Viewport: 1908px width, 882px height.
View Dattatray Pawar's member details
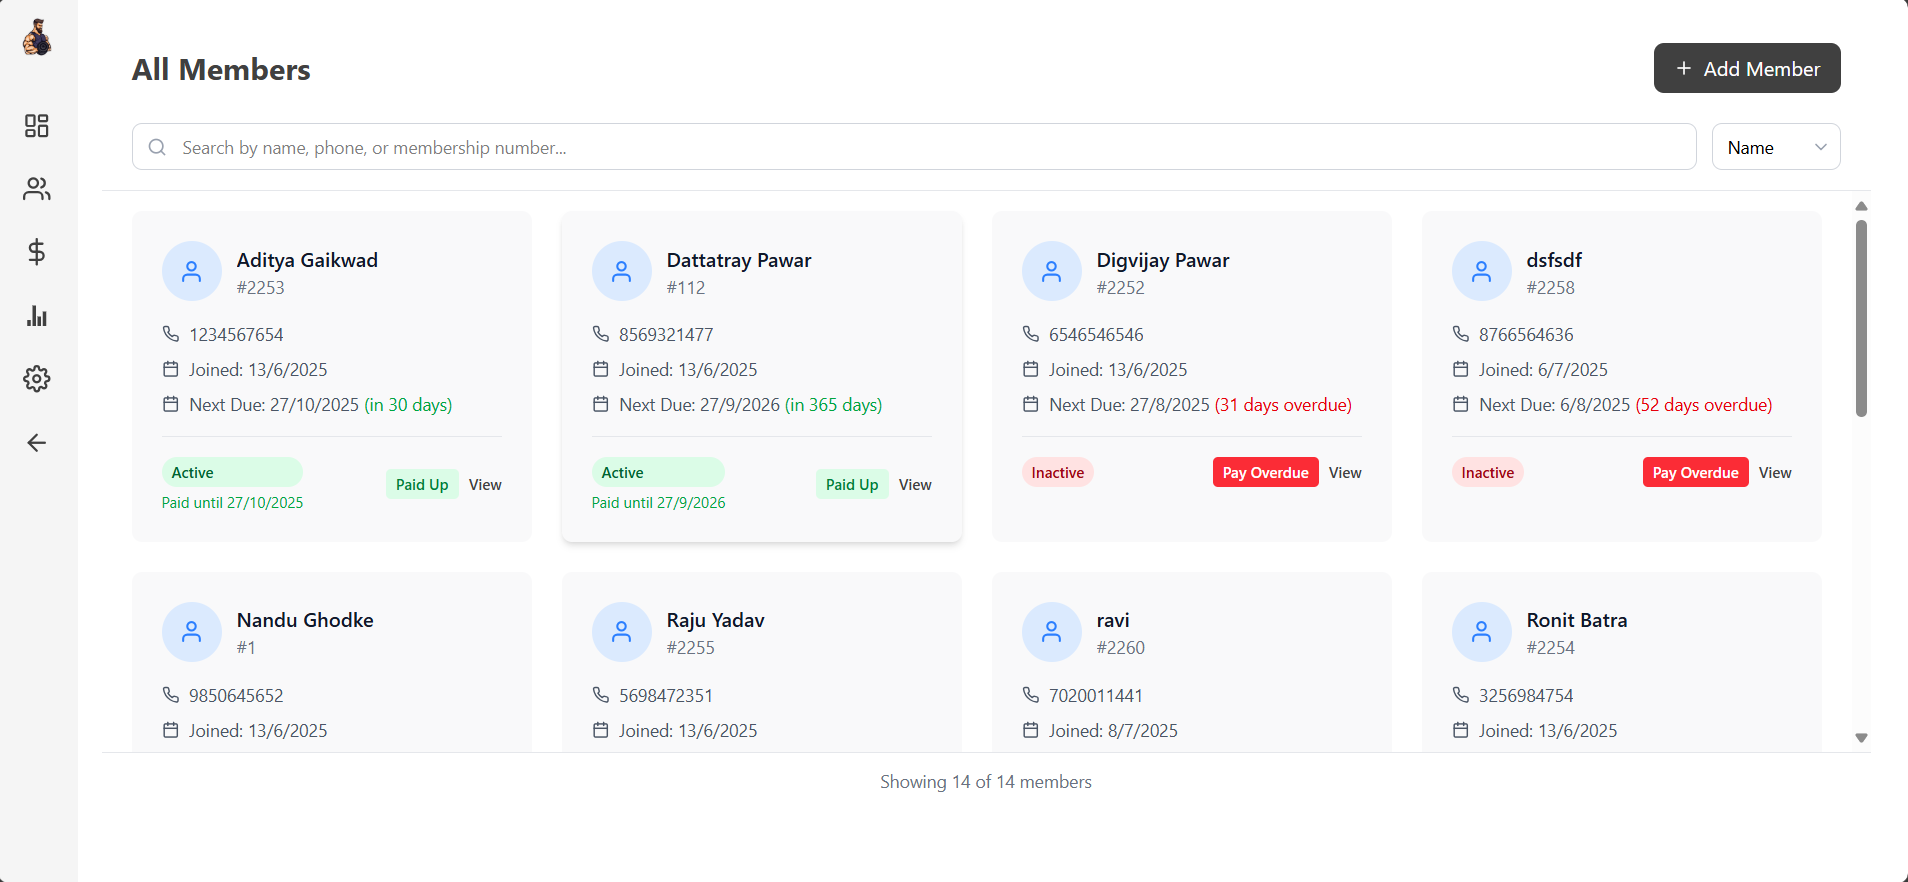[915, 485]
